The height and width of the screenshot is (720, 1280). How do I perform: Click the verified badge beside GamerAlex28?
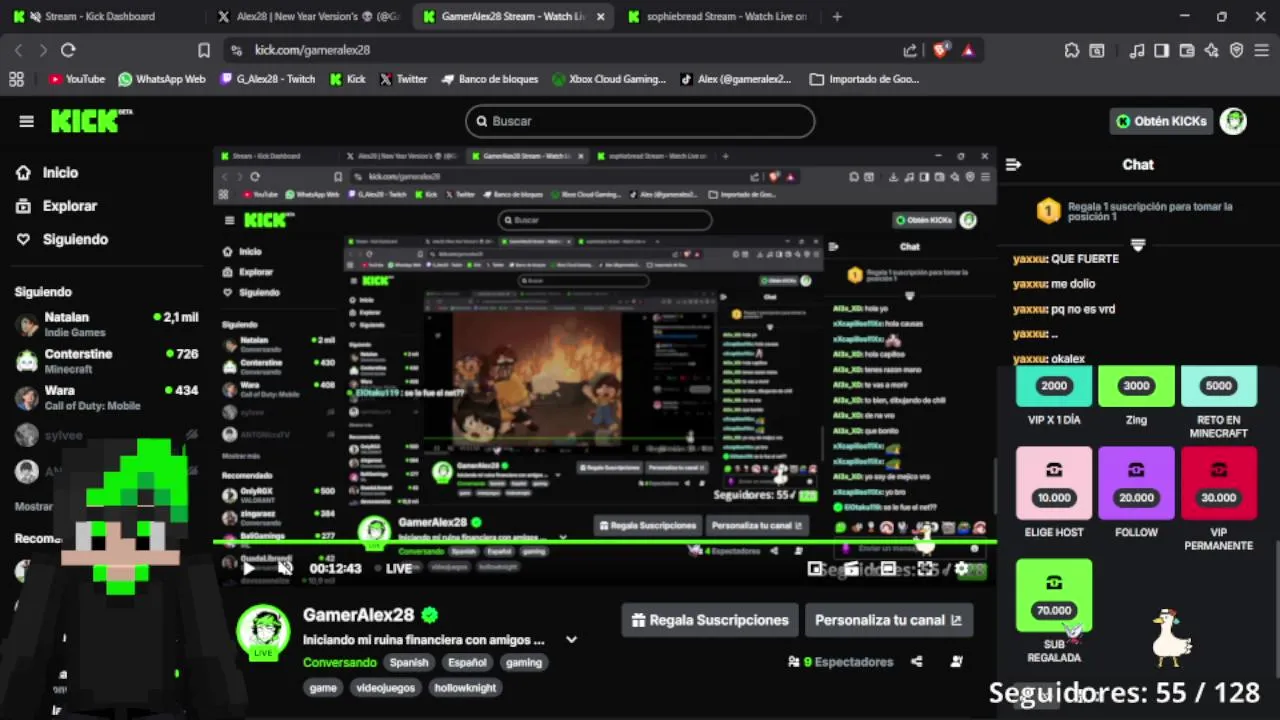430,615
